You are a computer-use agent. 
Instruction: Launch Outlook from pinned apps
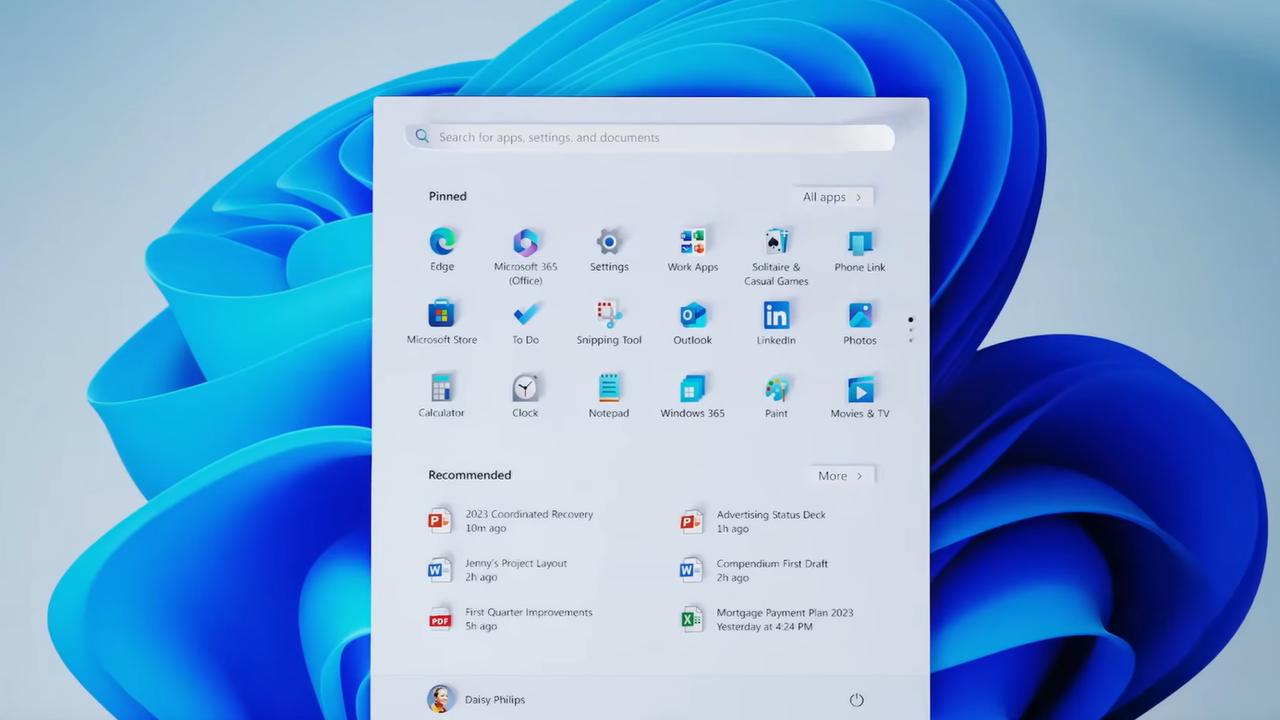click(x=693, y=323)
